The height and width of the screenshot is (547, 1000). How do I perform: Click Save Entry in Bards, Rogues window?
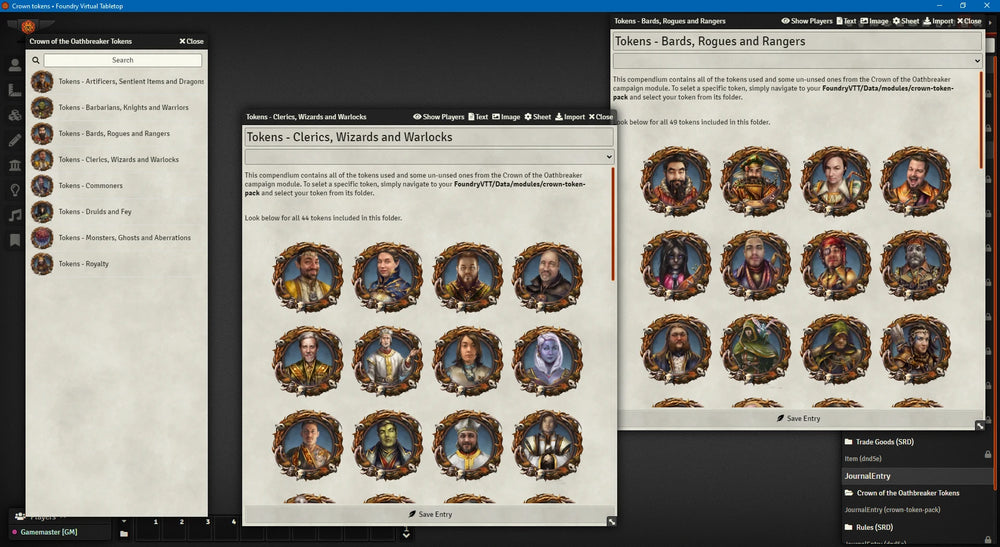(x=798, y=418)
